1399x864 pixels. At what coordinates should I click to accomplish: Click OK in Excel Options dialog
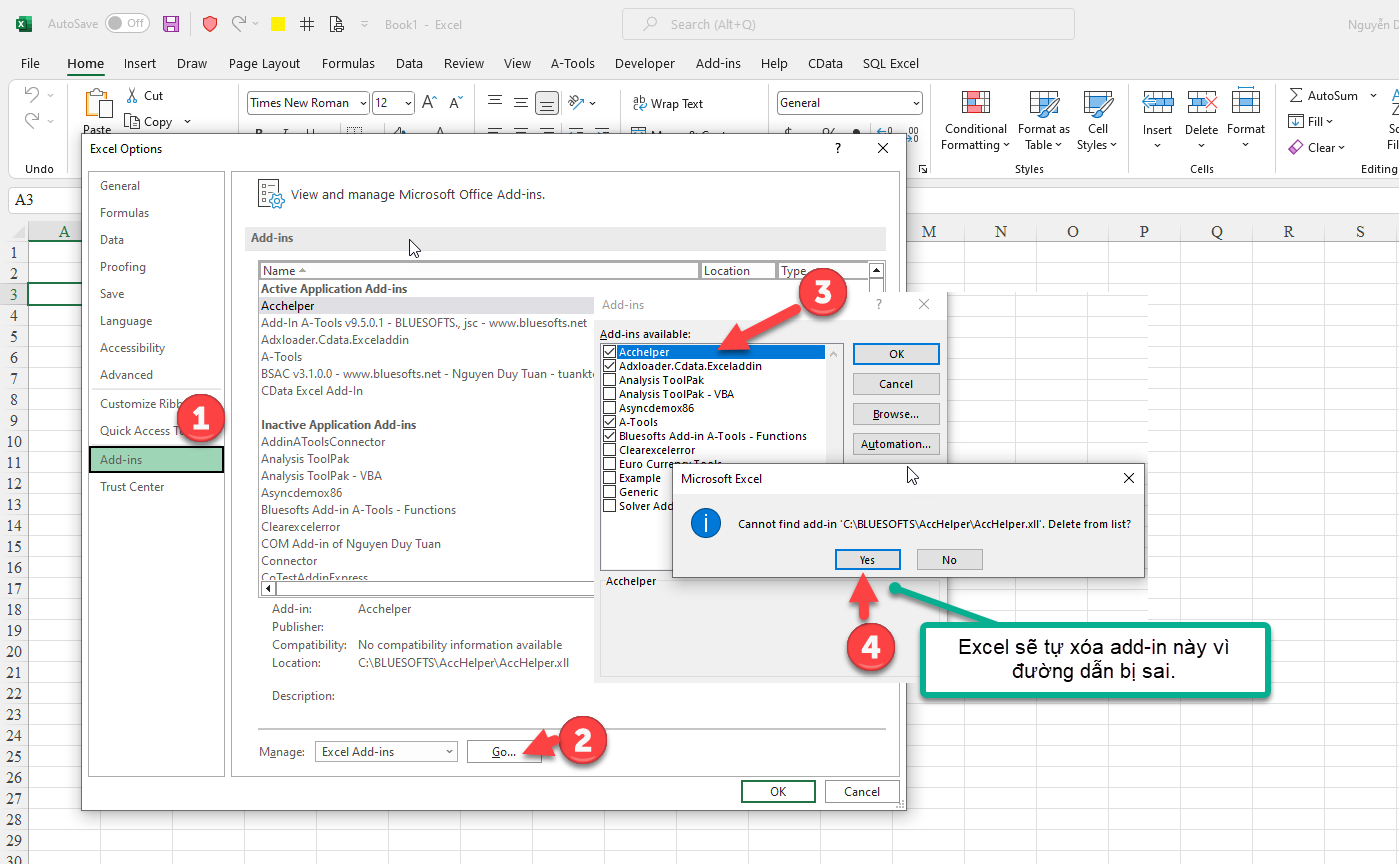click(x=778, y=791)
